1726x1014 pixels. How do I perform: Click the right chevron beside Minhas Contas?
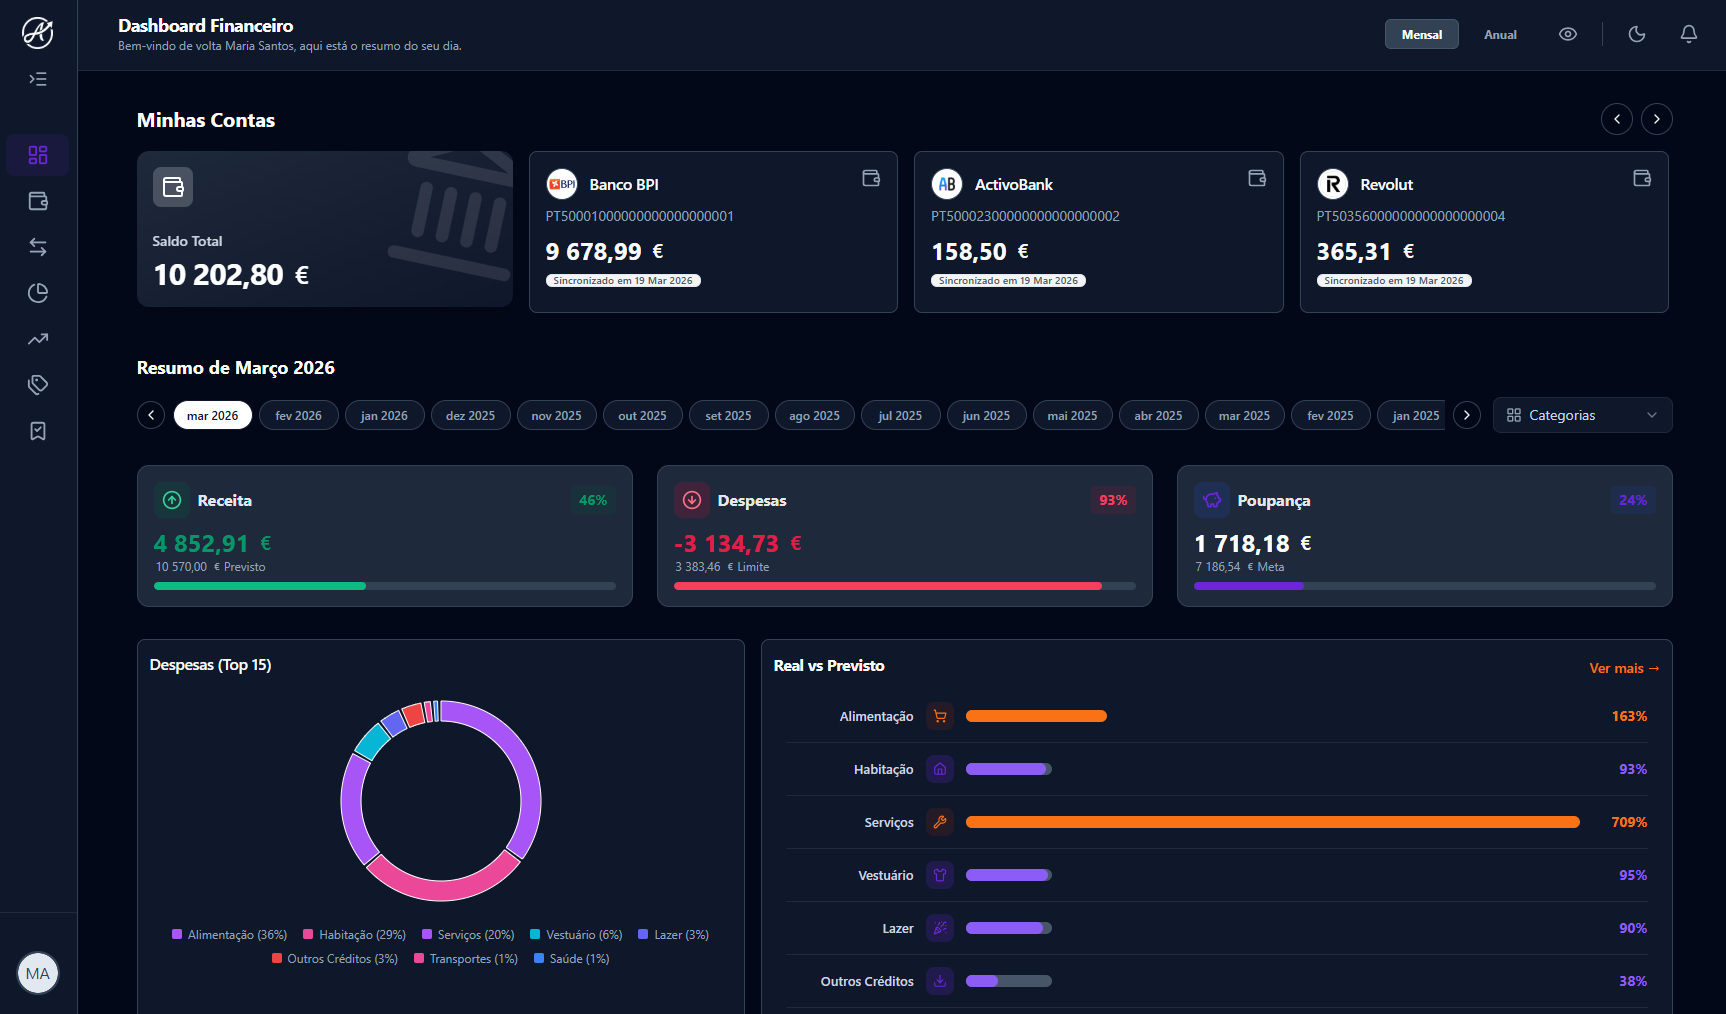pos(1657,119)
